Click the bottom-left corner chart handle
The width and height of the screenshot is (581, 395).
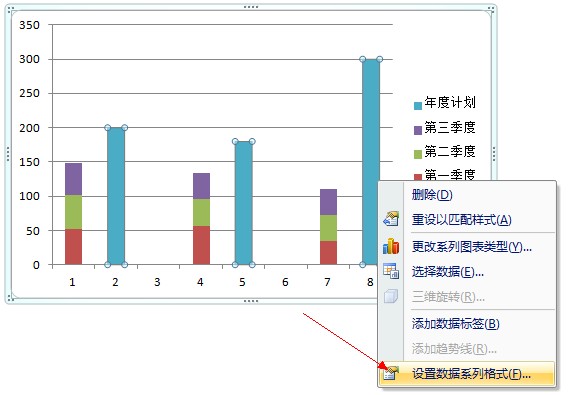[10, 299]
